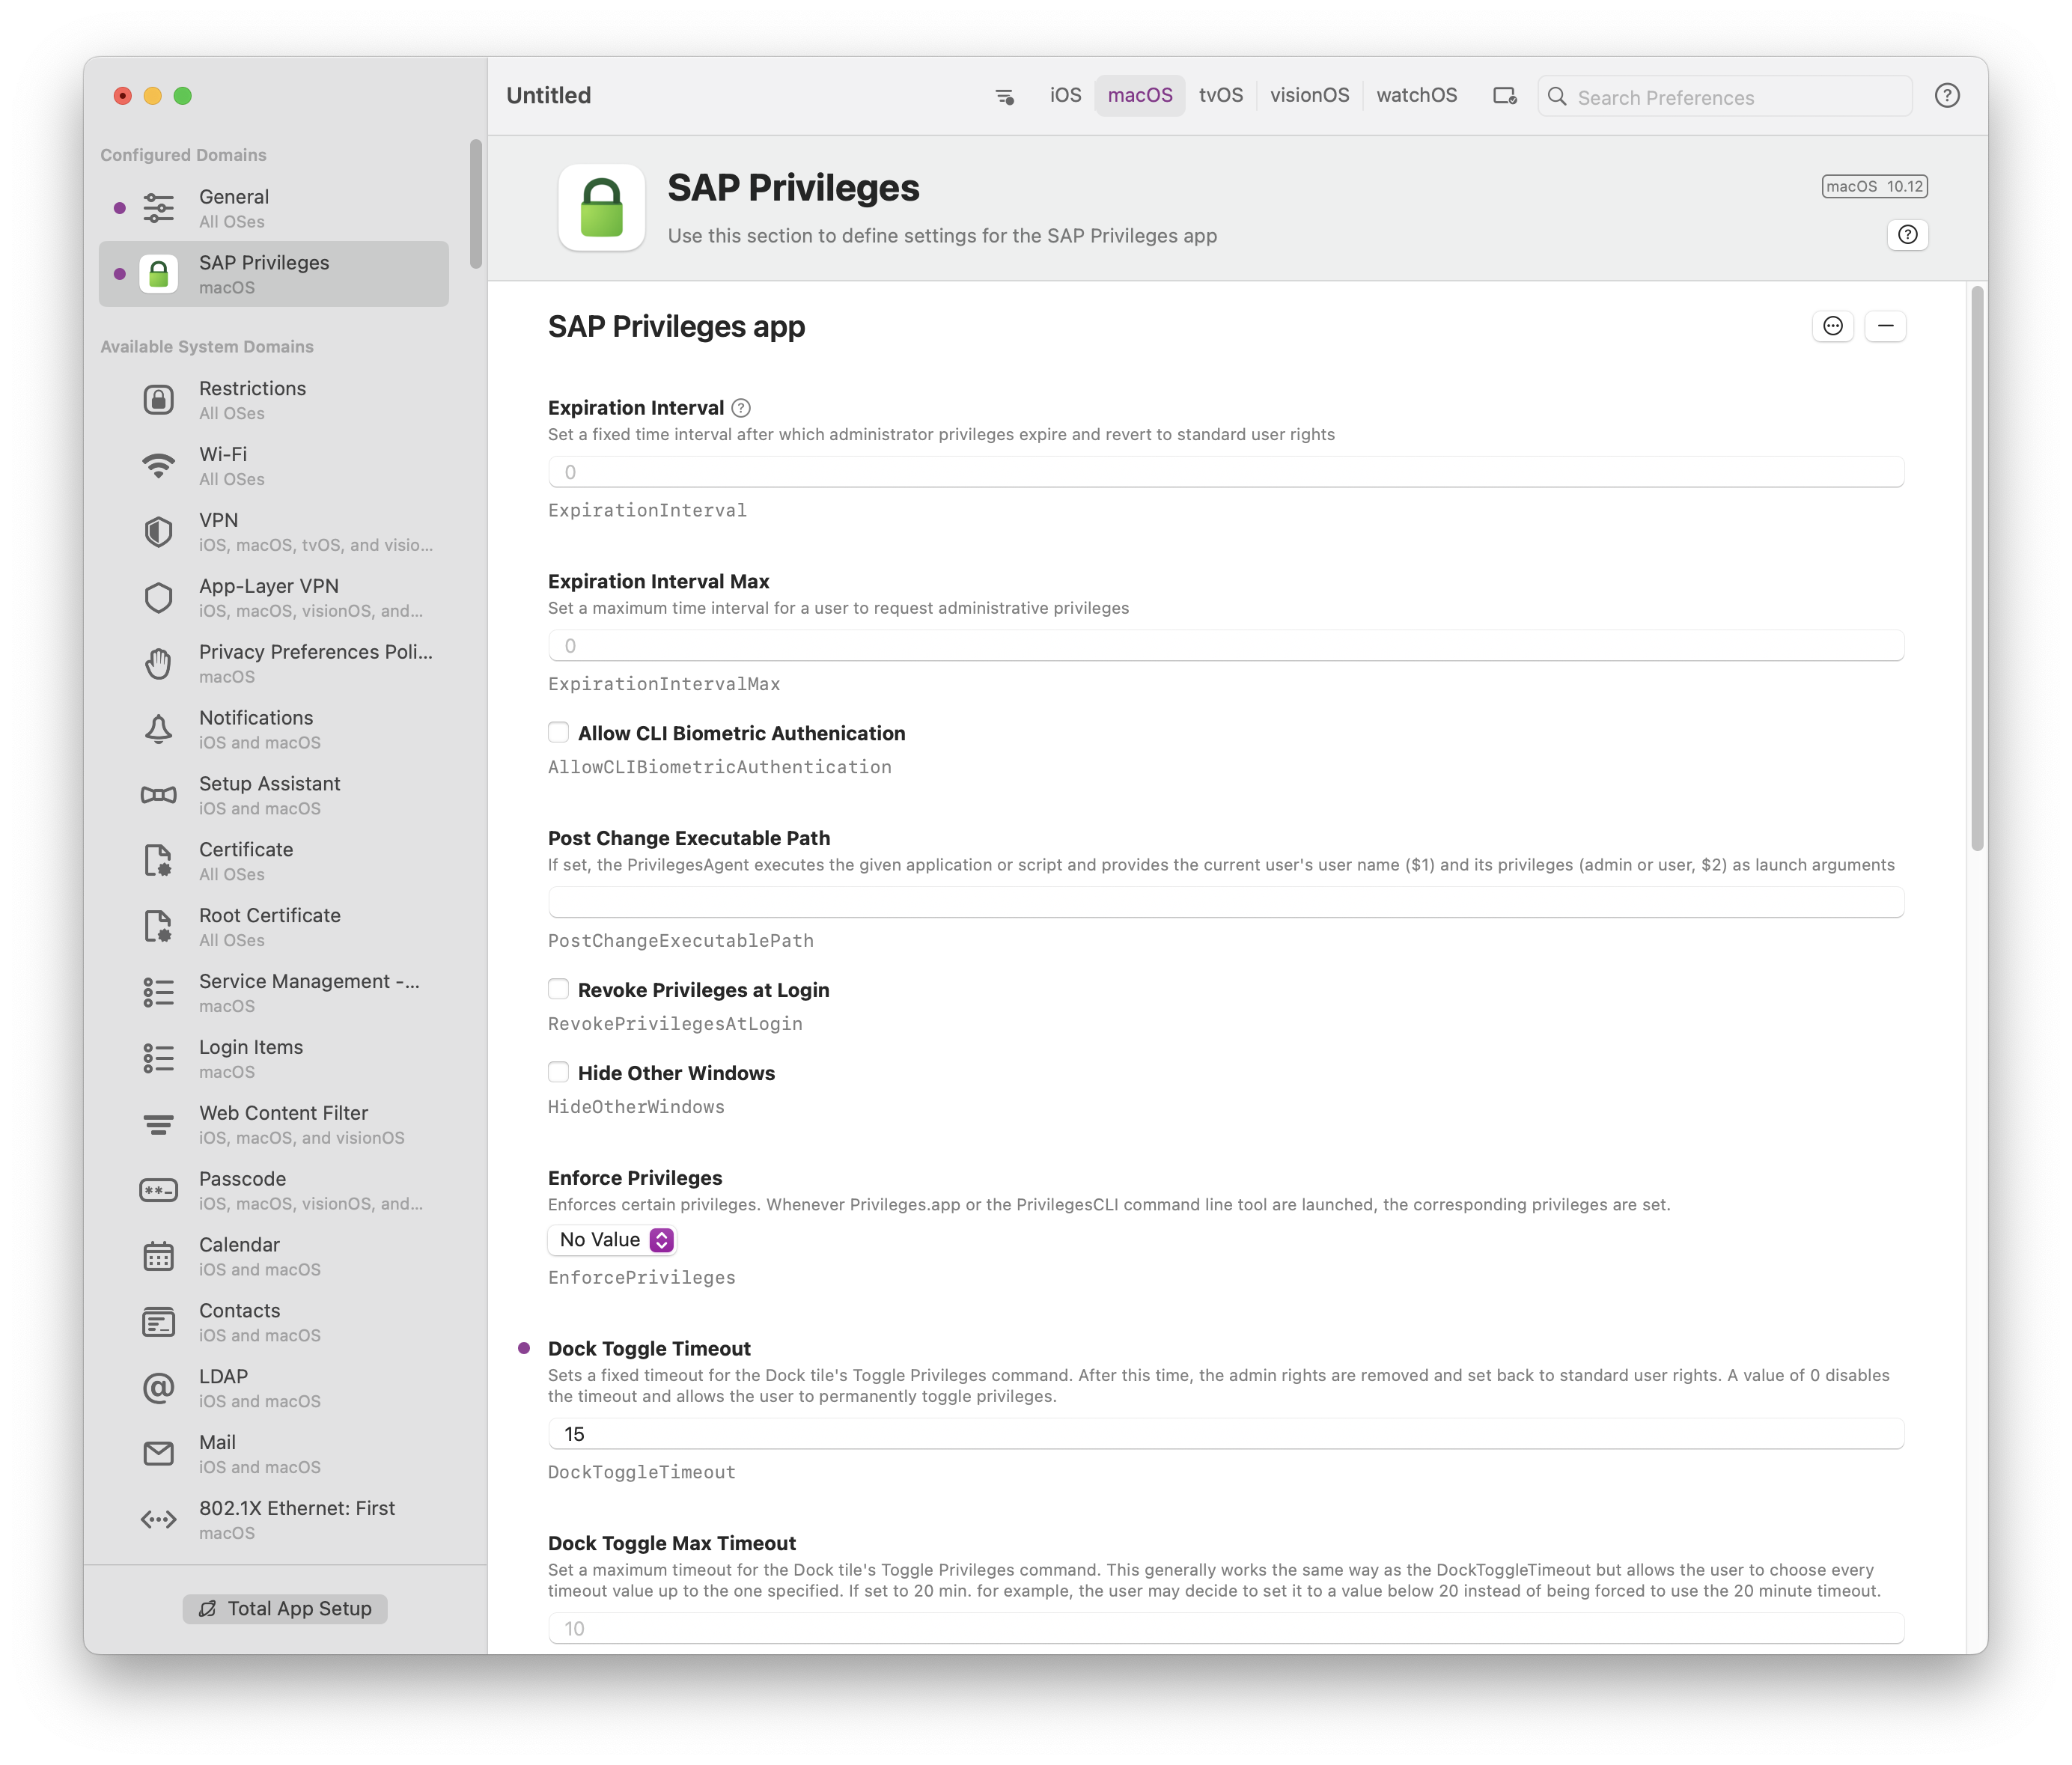Viewport: 2072px width, 1765px height.
Task: Open help via toolbar question mark icon
Action: [1946, 96]
